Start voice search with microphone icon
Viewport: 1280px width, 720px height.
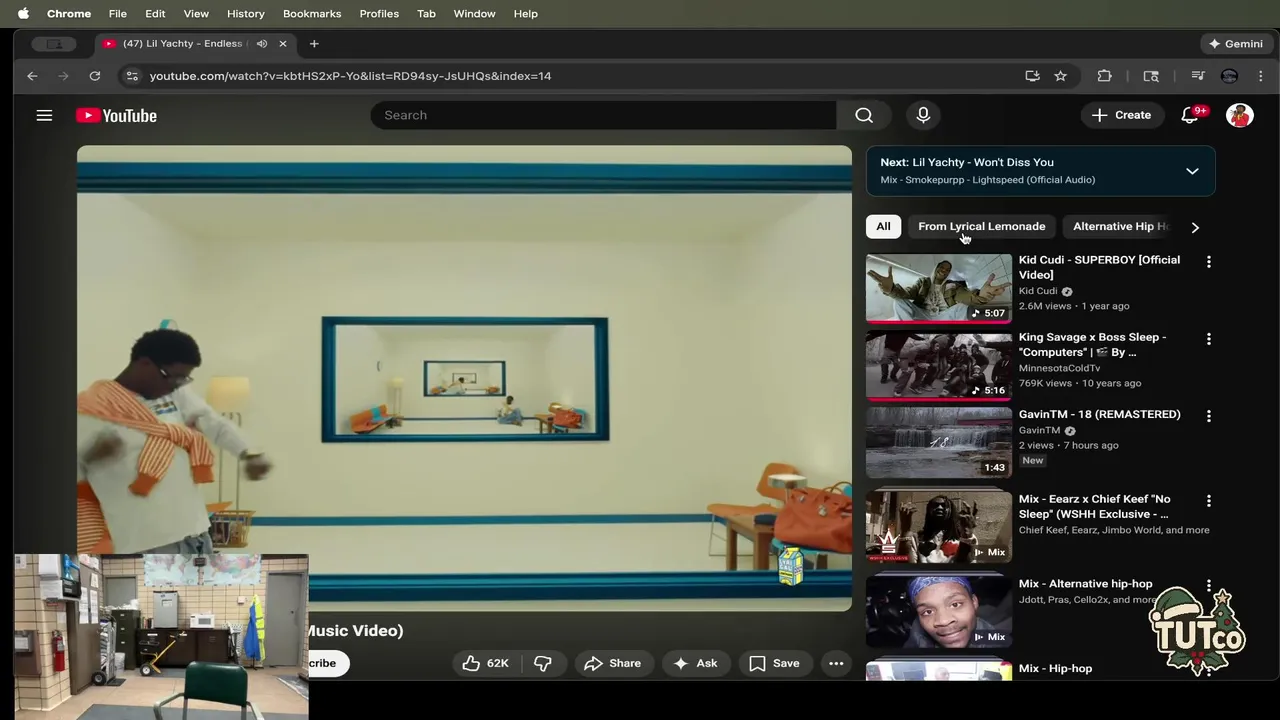[923, 115]
